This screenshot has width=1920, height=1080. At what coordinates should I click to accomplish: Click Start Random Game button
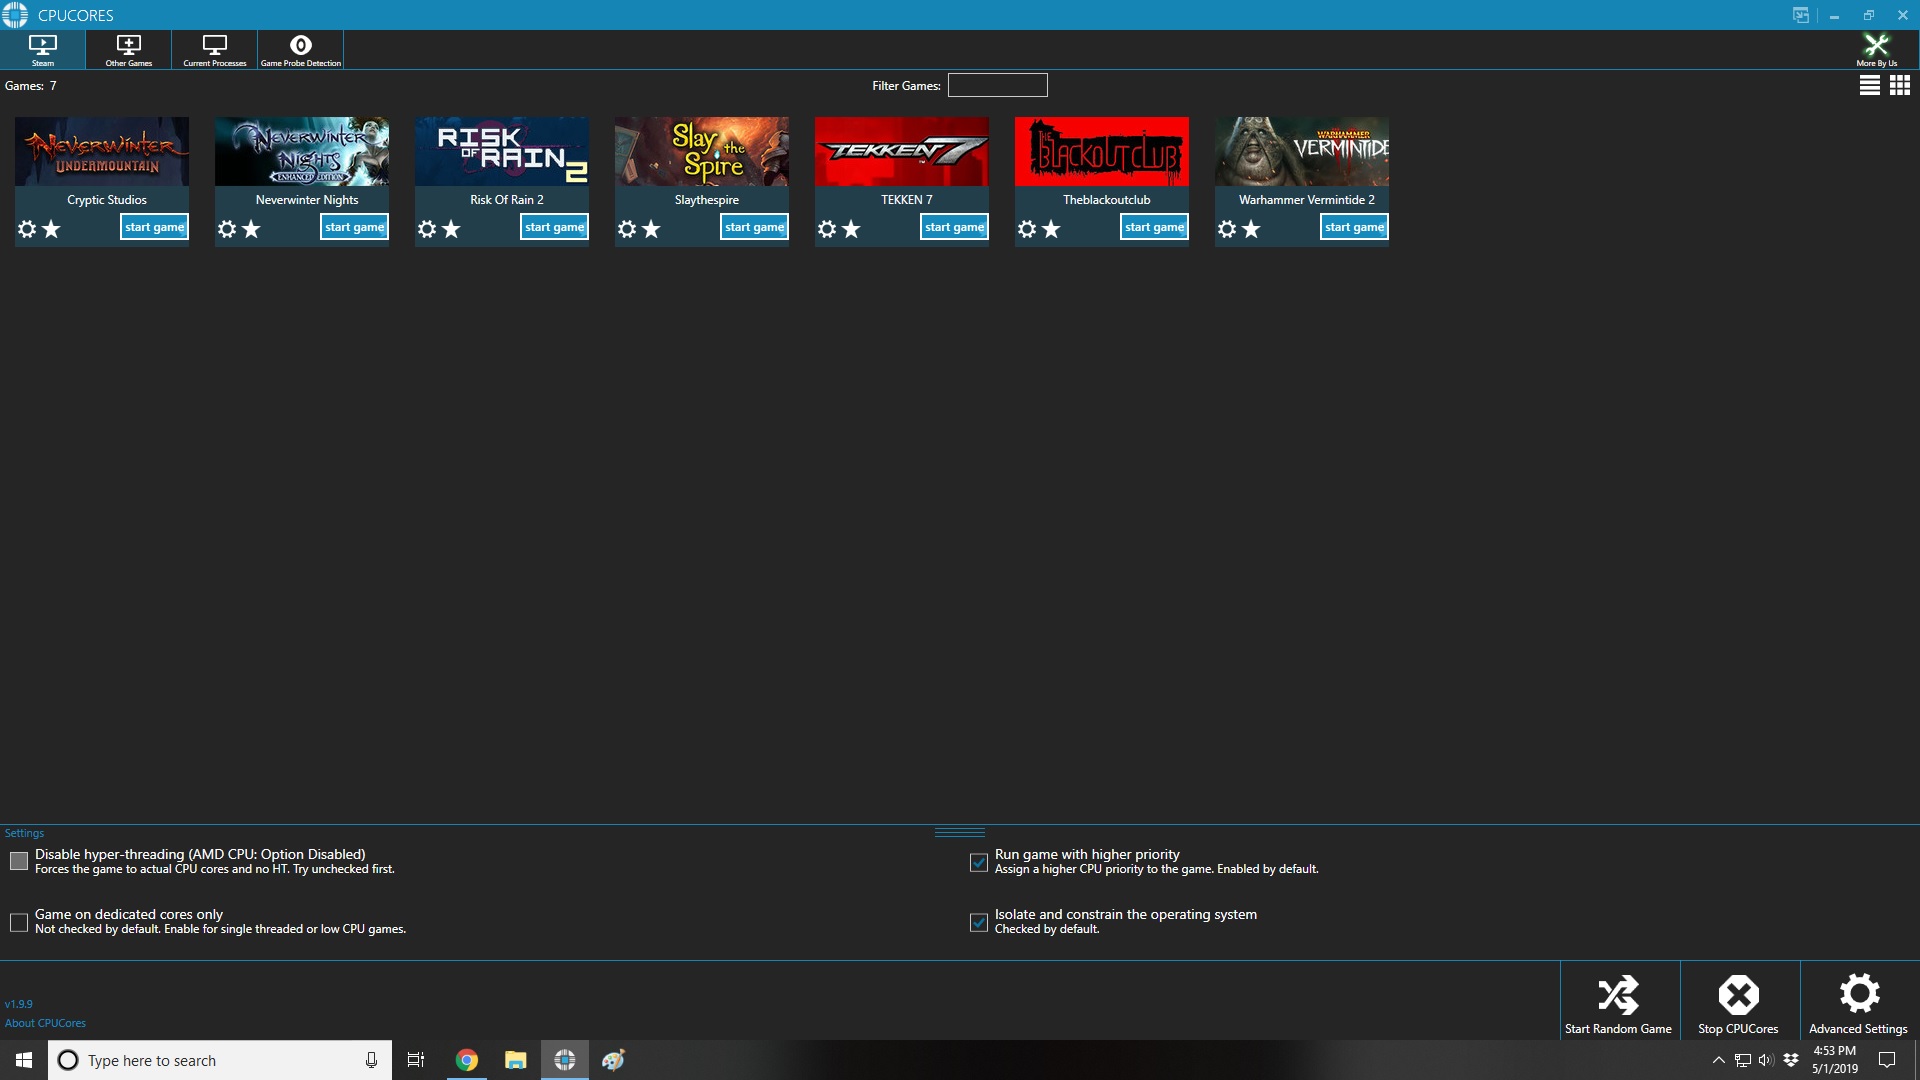click(x=1619, y=1001)
